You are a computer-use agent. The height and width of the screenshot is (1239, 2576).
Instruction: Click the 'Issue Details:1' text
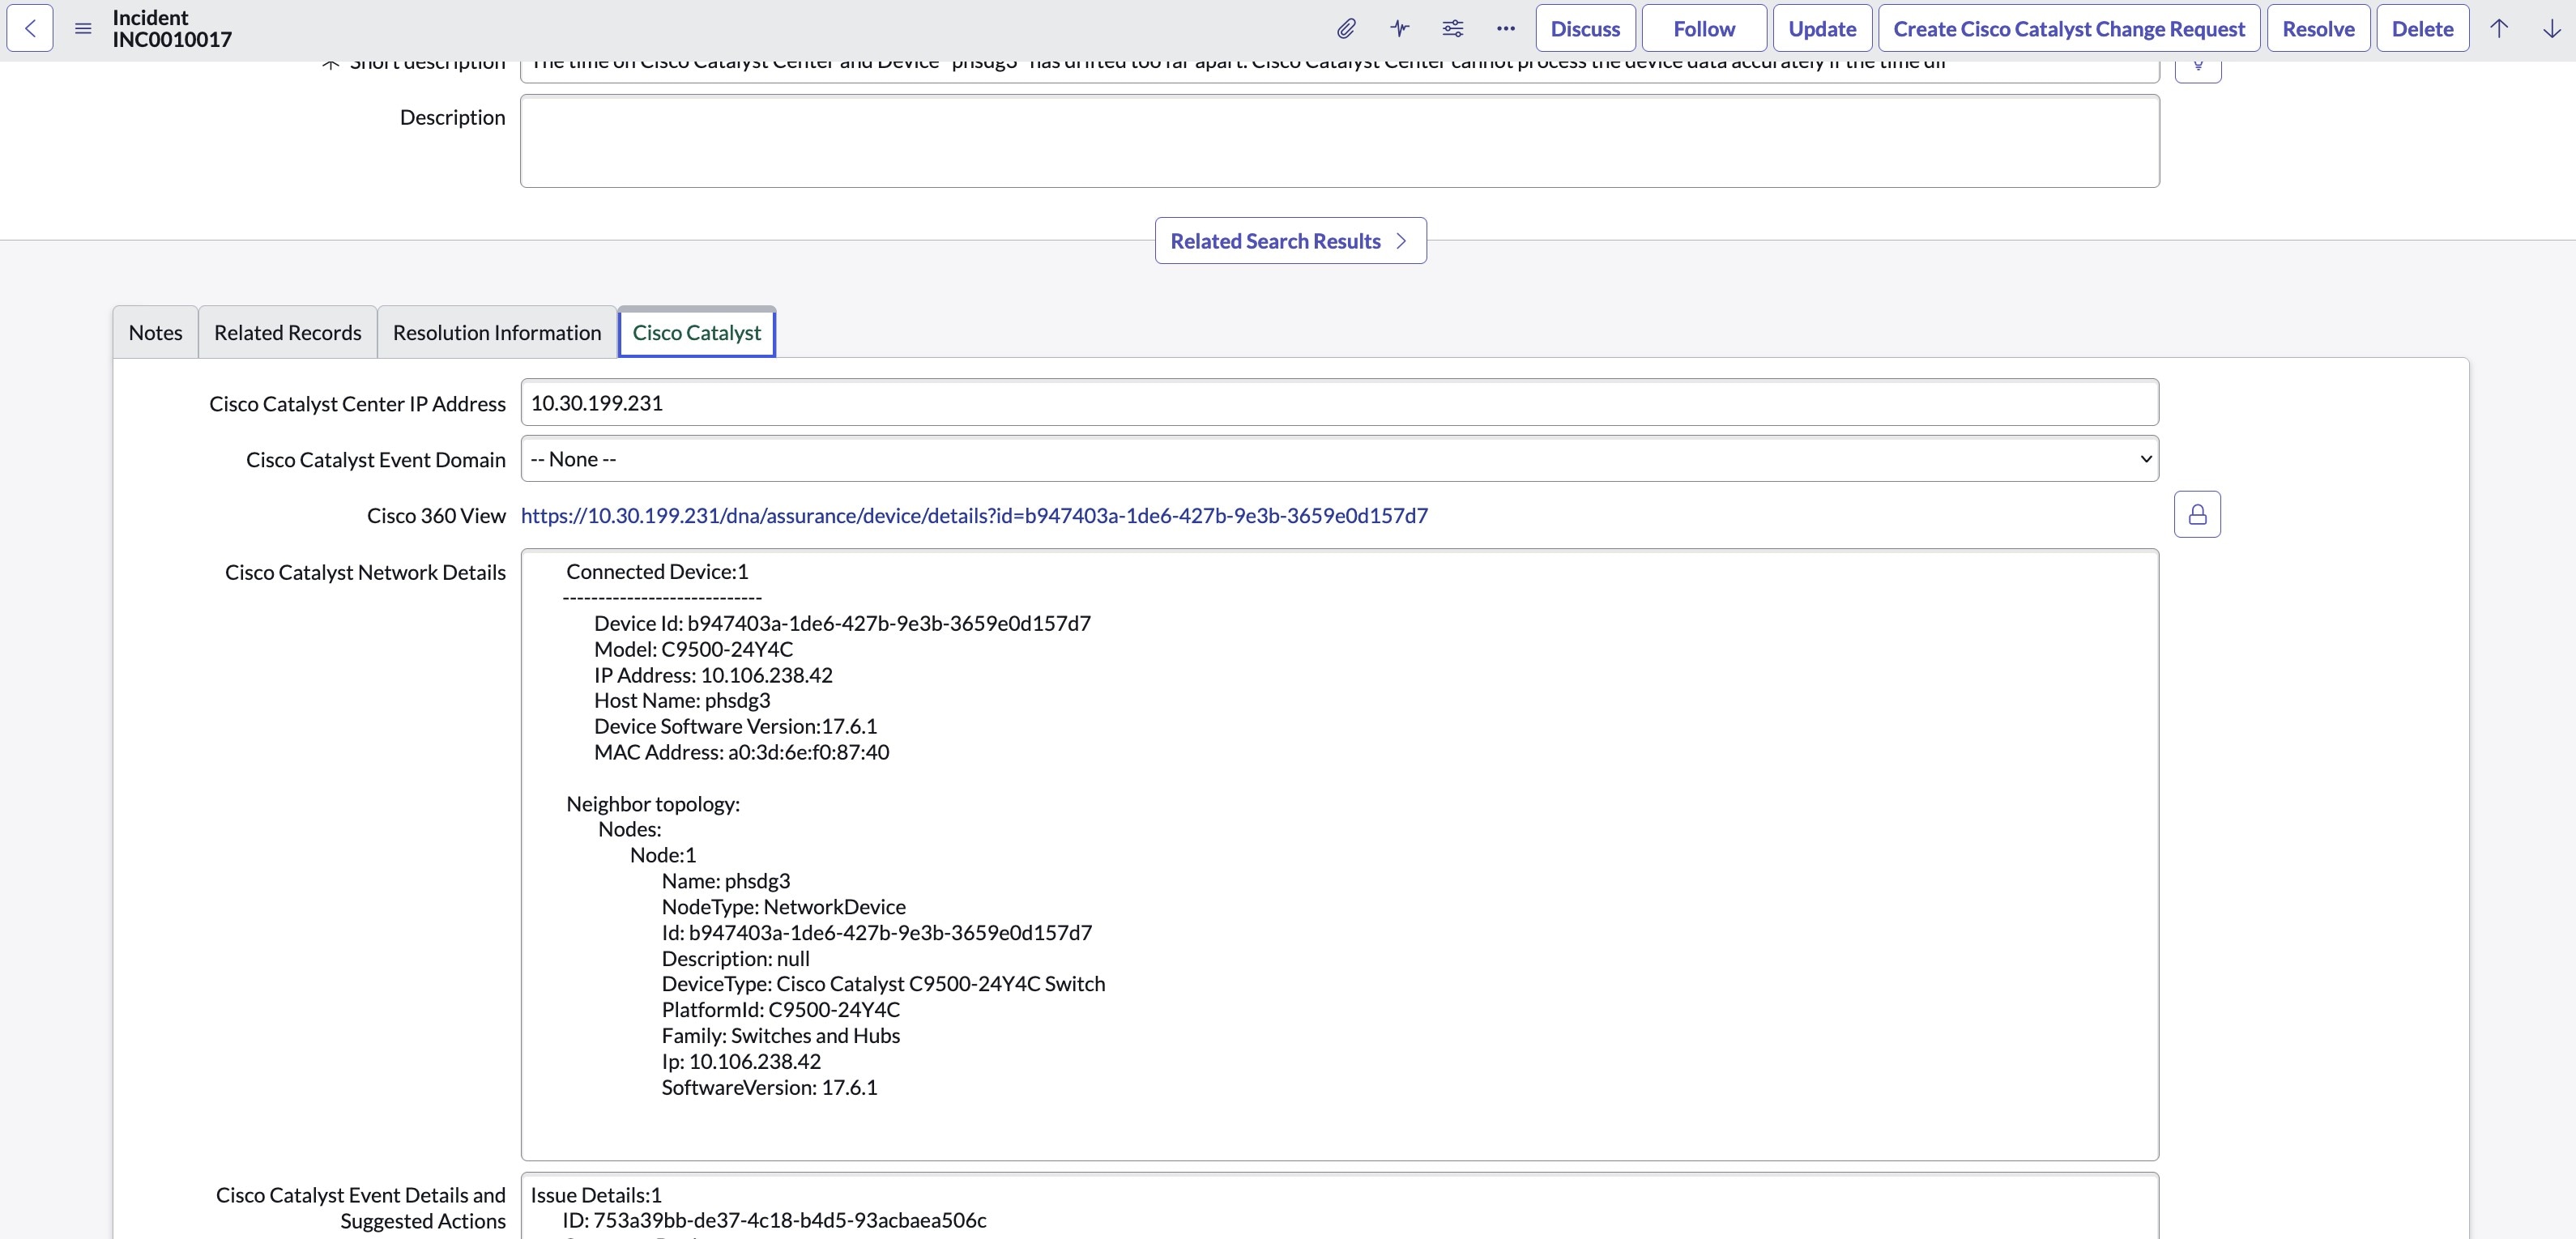tap(596, 1195)
